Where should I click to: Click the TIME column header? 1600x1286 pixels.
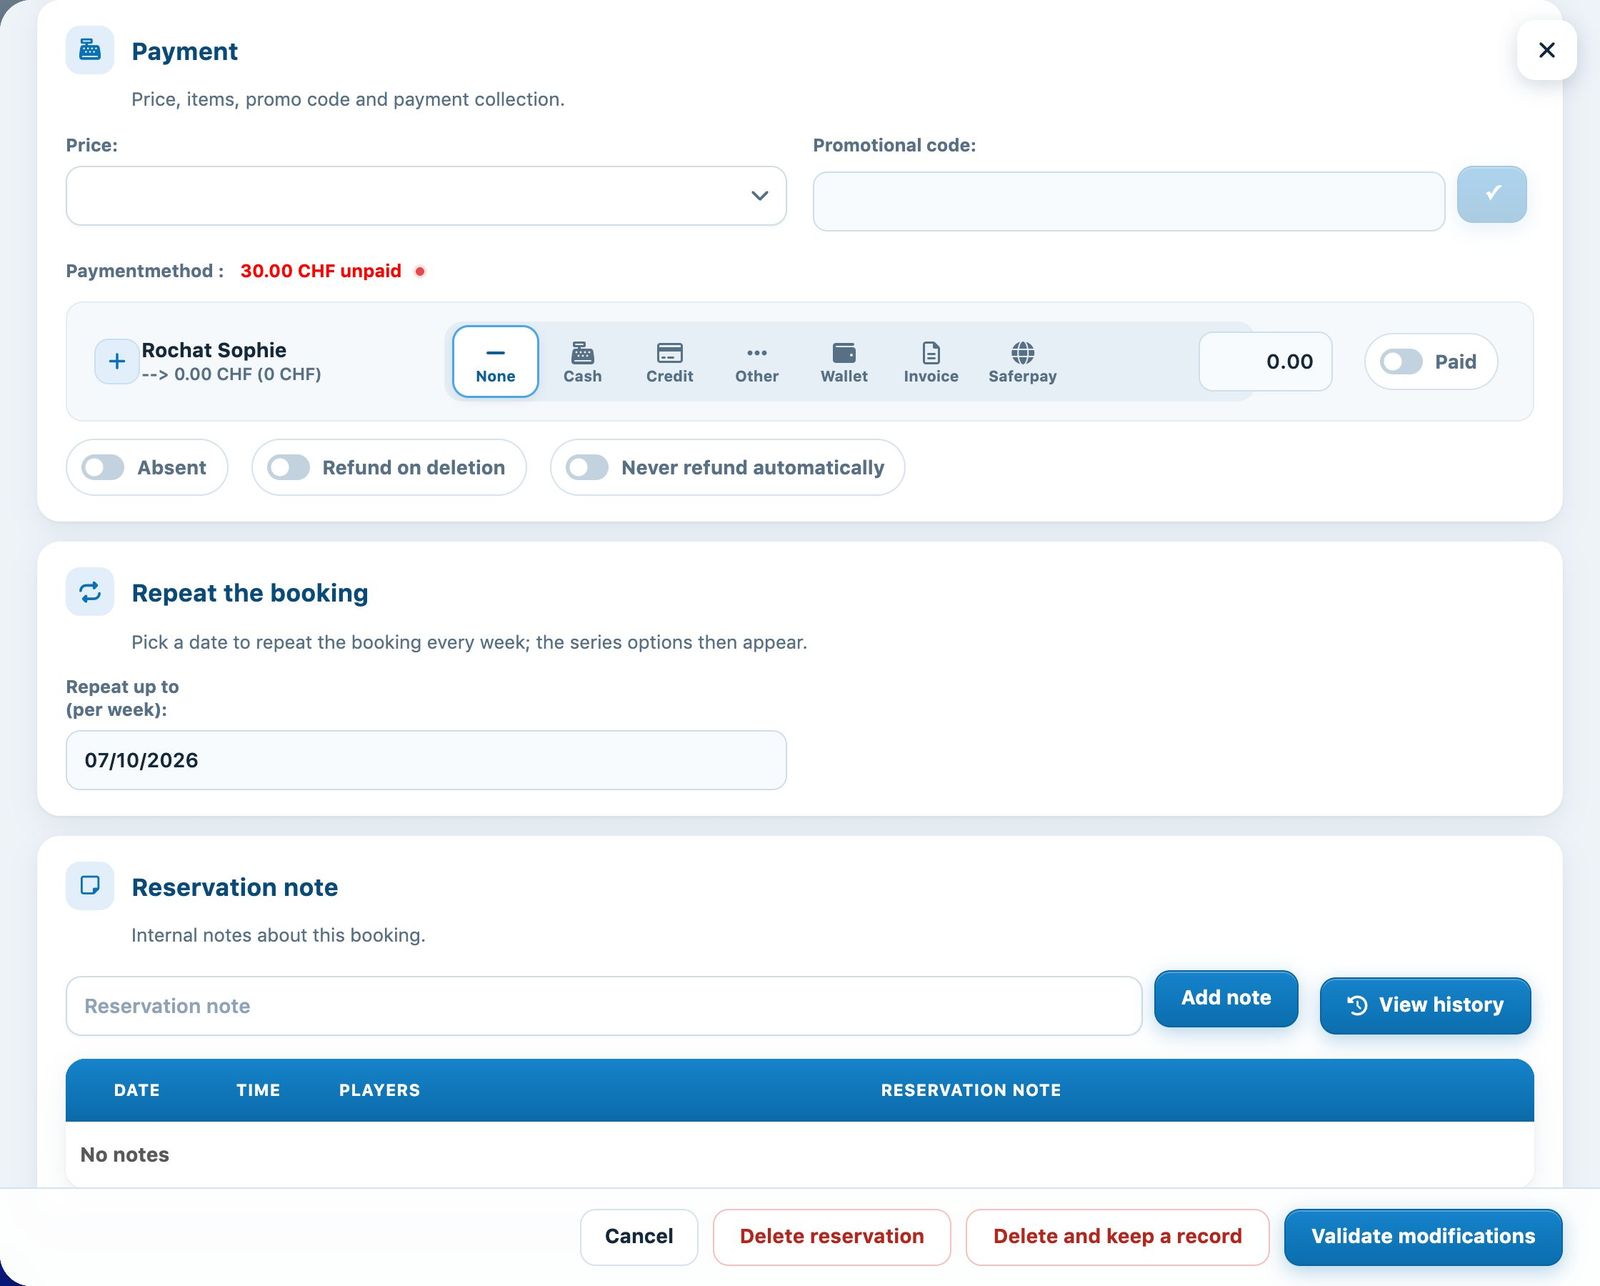tap(258, 1090)
